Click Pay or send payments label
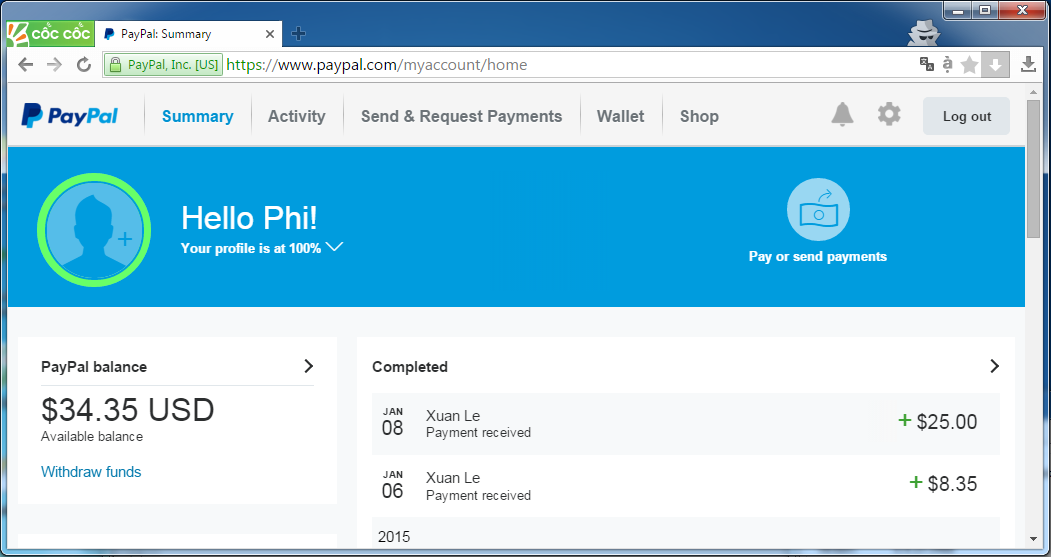 [818, 257]
